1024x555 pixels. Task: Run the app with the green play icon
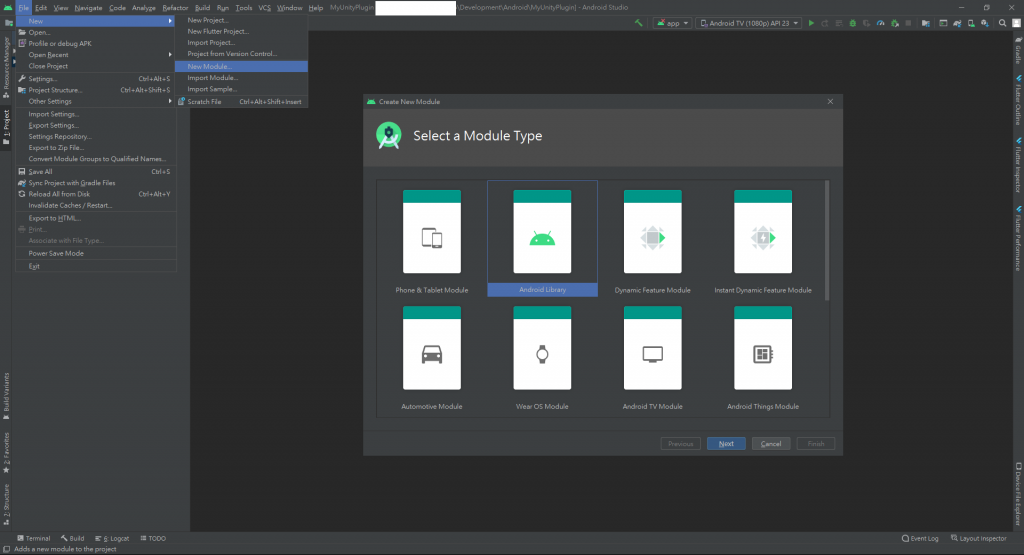point(811,23)
